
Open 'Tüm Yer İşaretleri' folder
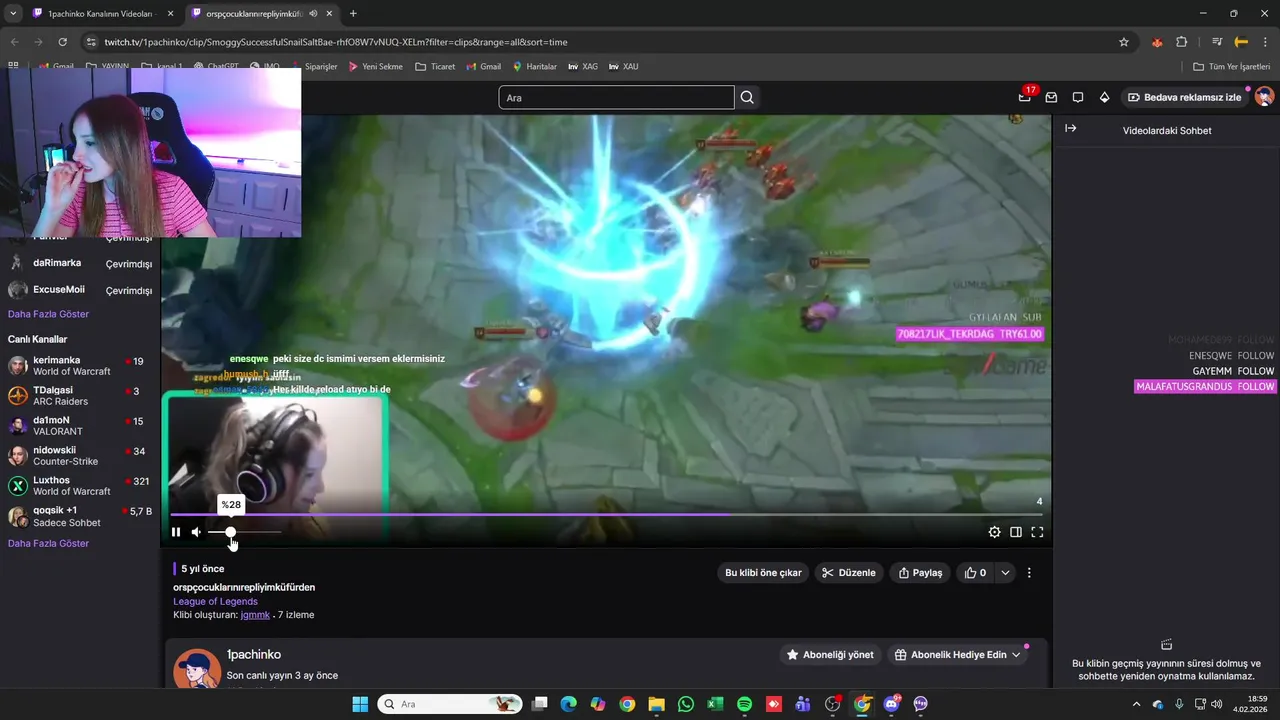coord(1231,66)
